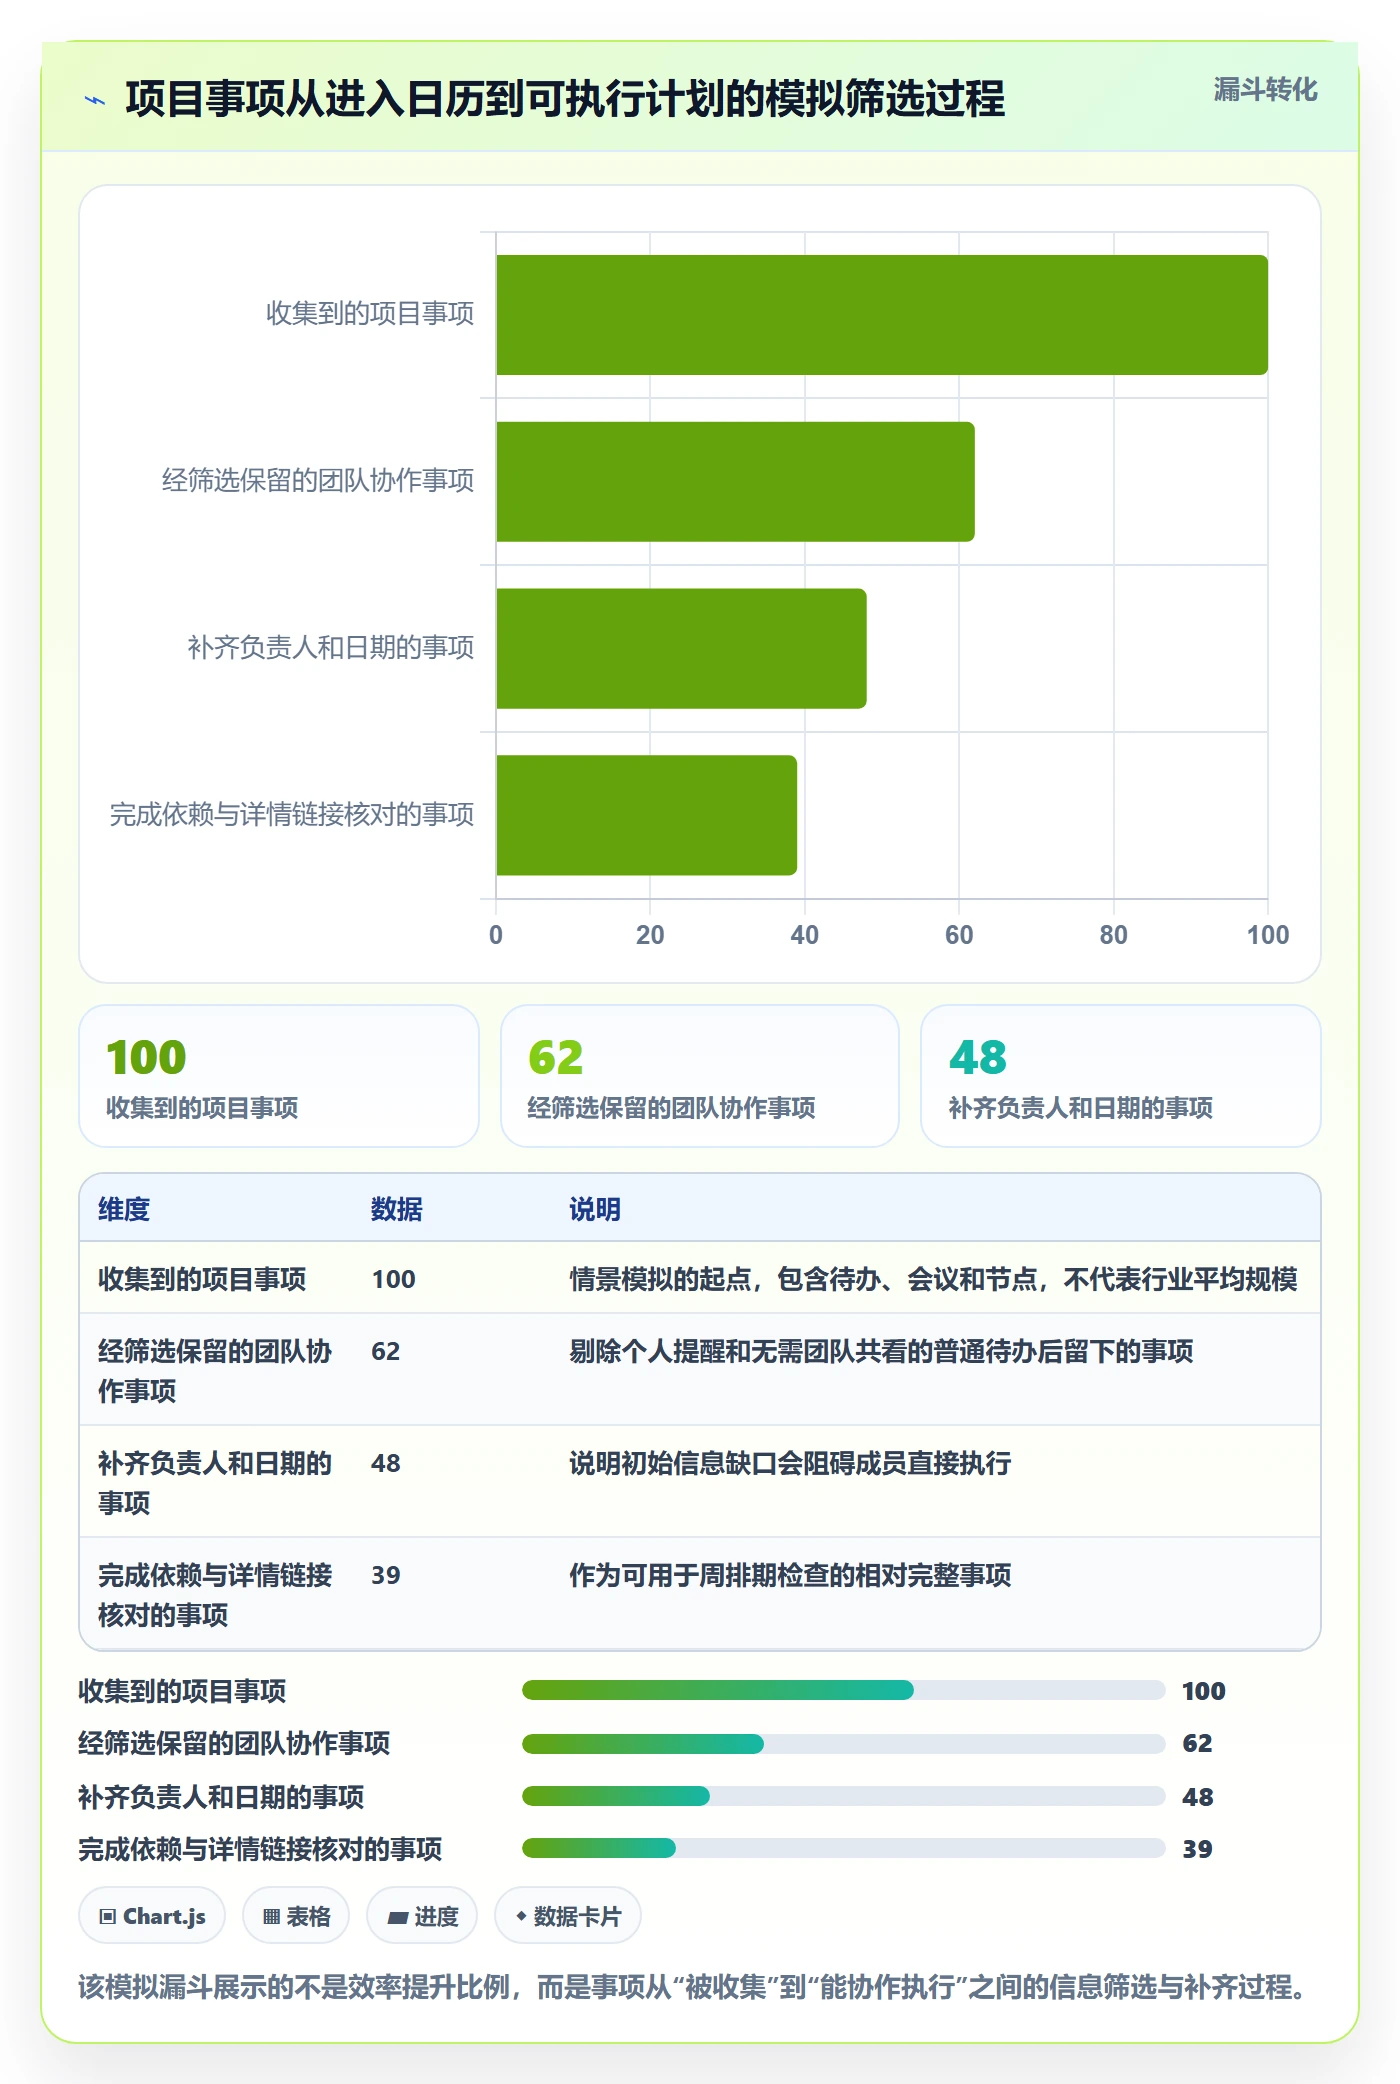Image resolution: width=1400 pixels, height=2084 pixels.
Task: Click the progress value 39 at row end
Action: (1197, 1849)
